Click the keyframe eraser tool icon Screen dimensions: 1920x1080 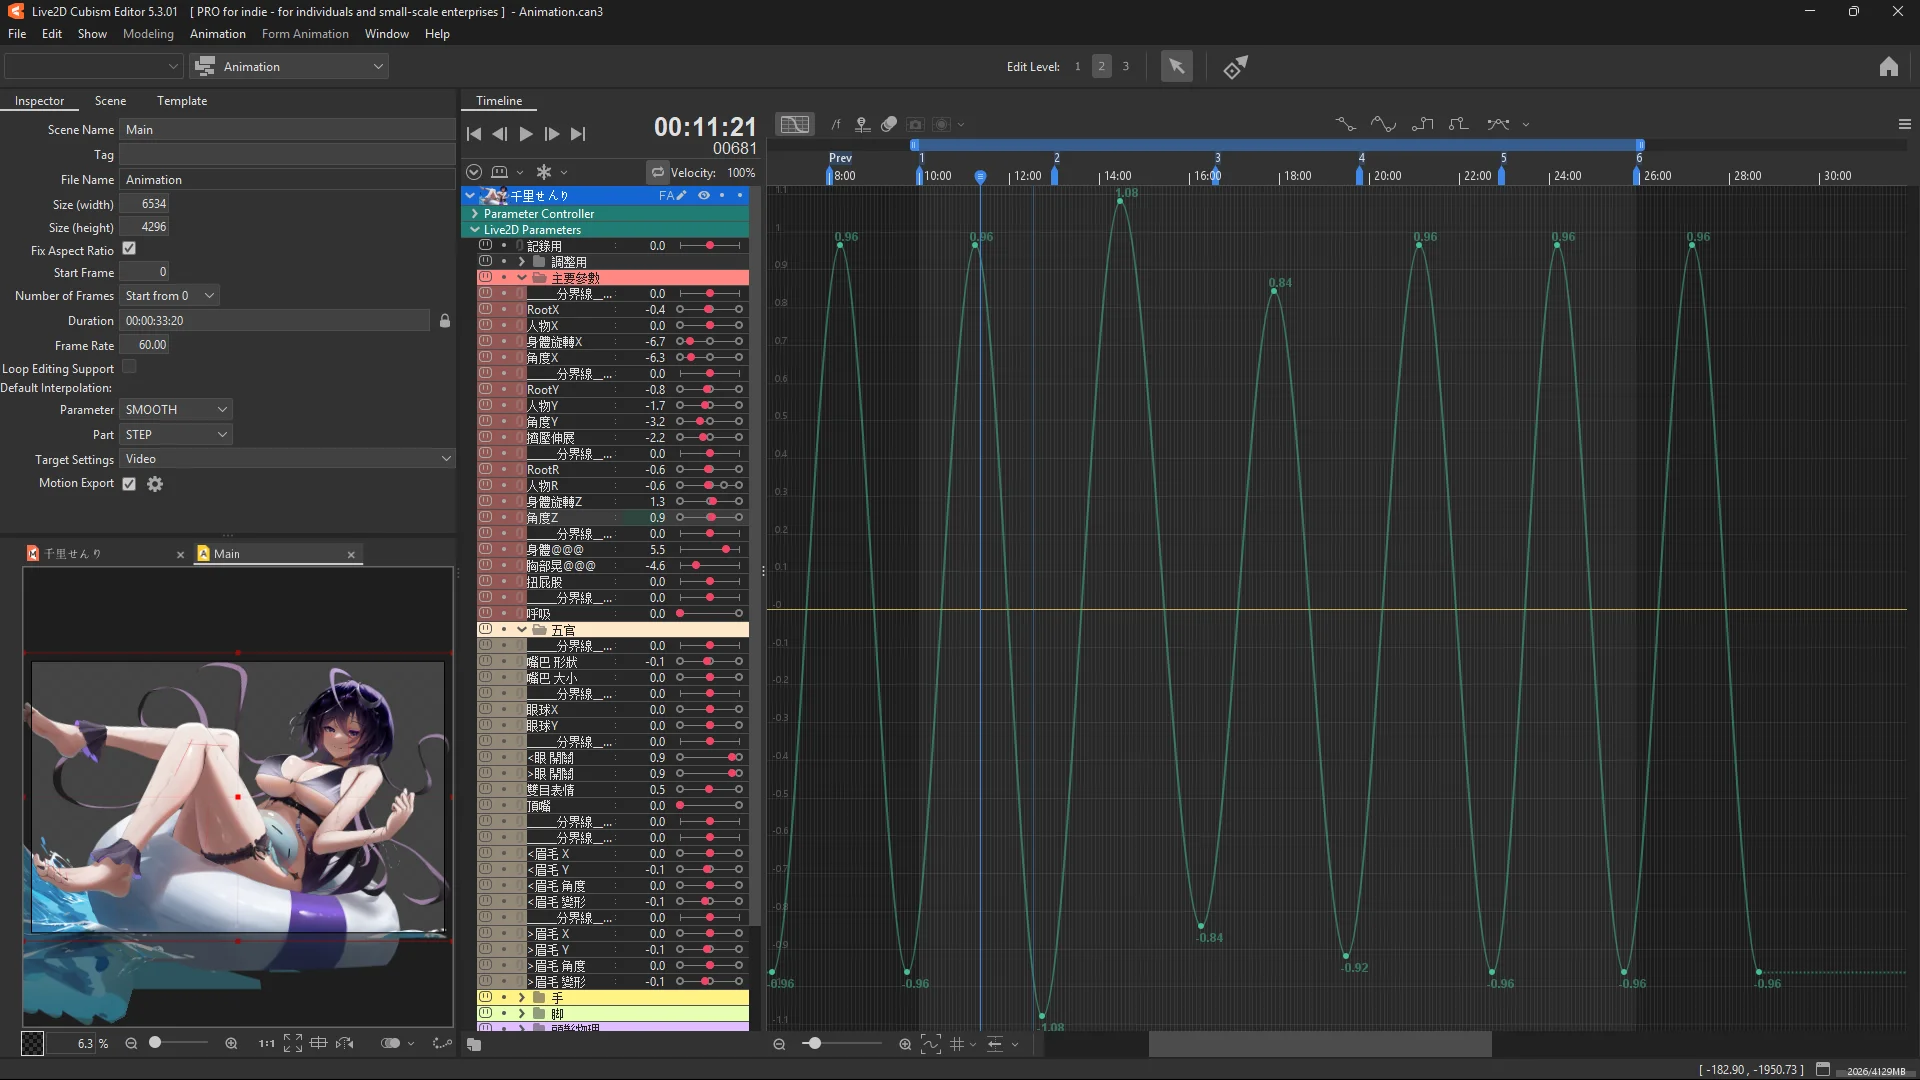tap(1236, 67)
